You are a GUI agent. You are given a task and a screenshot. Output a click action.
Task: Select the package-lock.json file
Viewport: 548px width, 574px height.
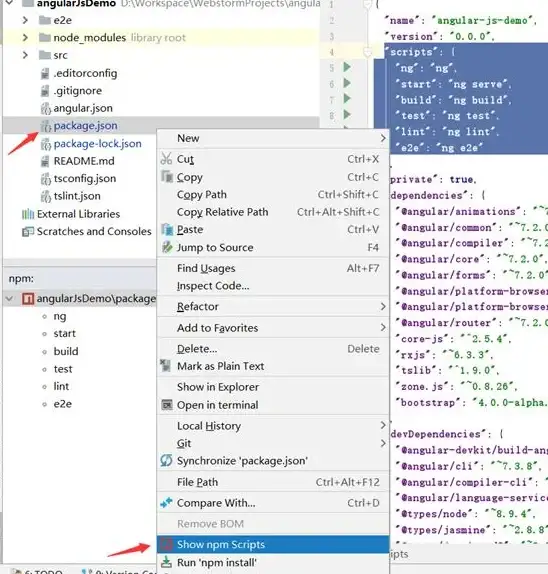pos(97,144)
